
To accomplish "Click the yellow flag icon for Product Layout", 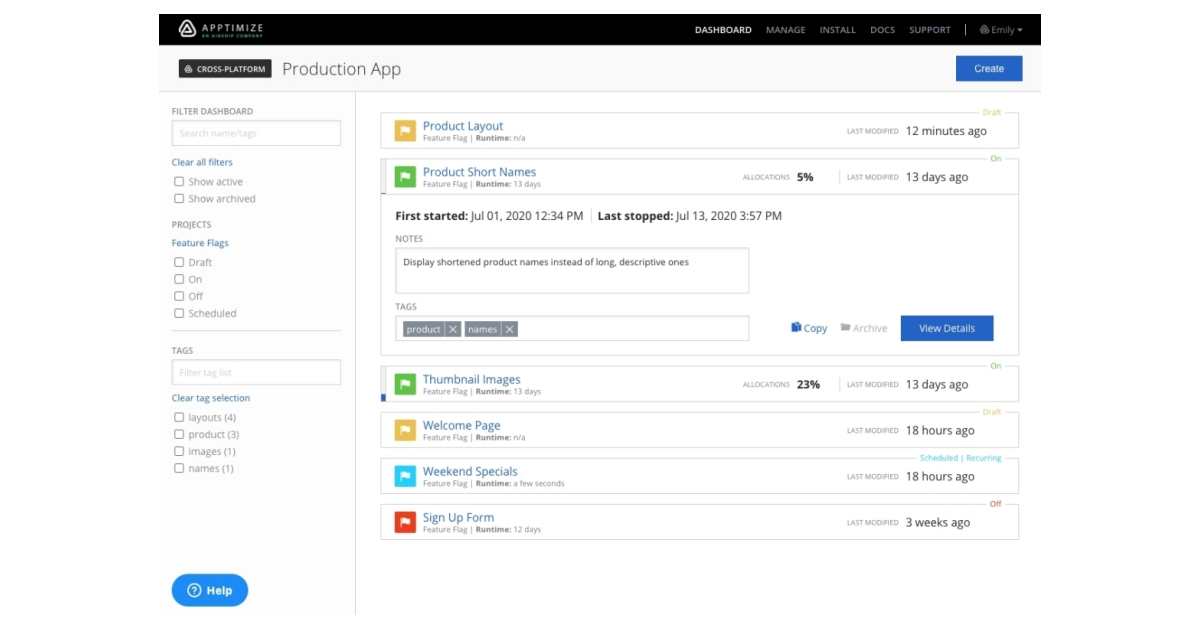I will (x=405, y=131).
